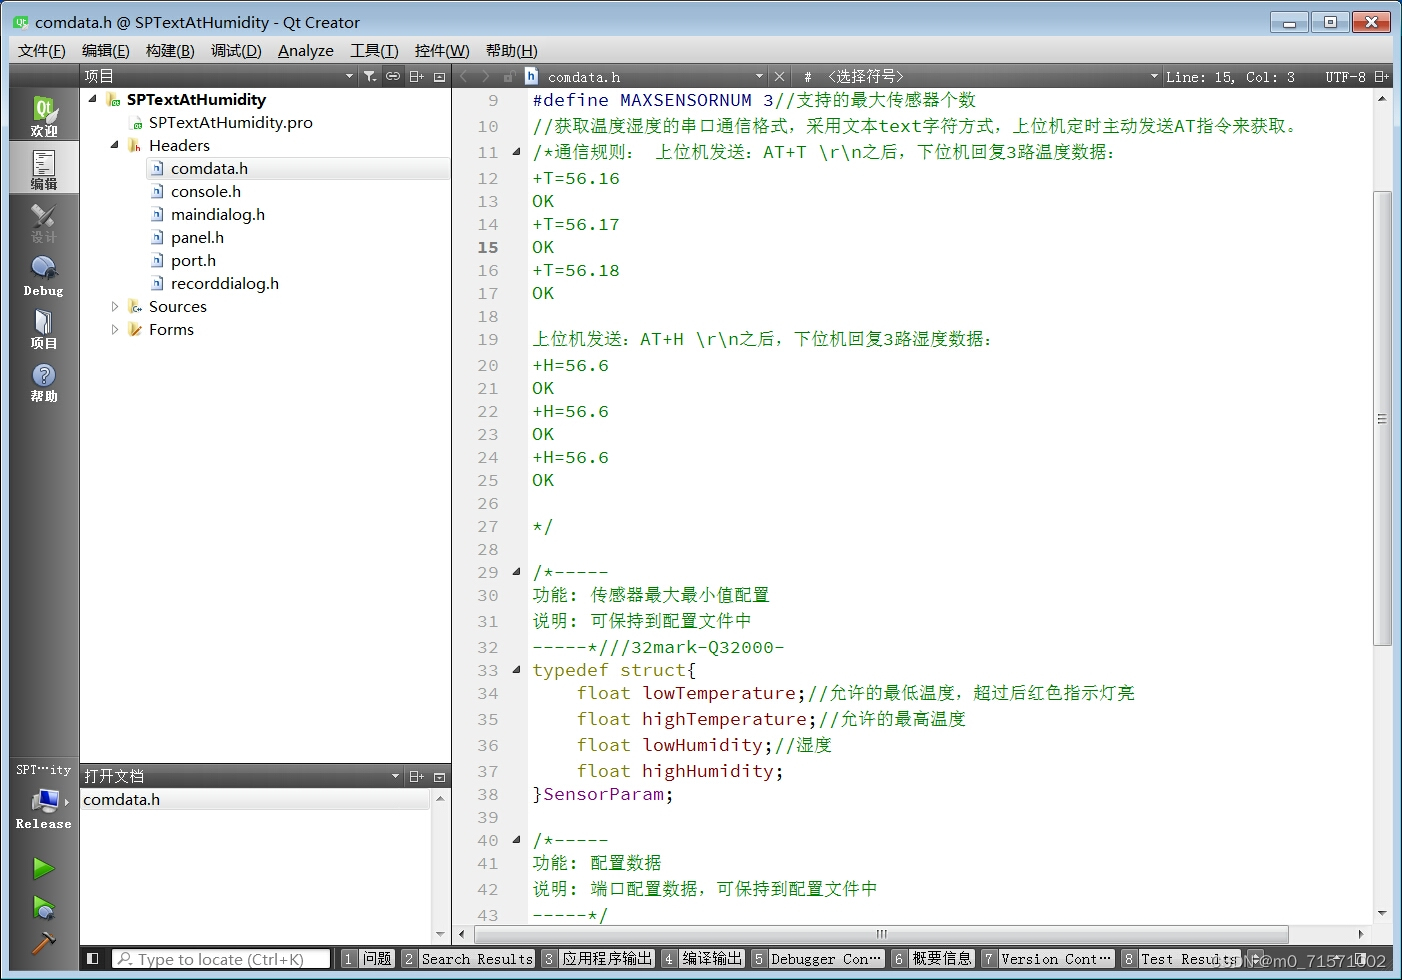Open the Debugger Console pane
1402x980 pixels.
818,958
